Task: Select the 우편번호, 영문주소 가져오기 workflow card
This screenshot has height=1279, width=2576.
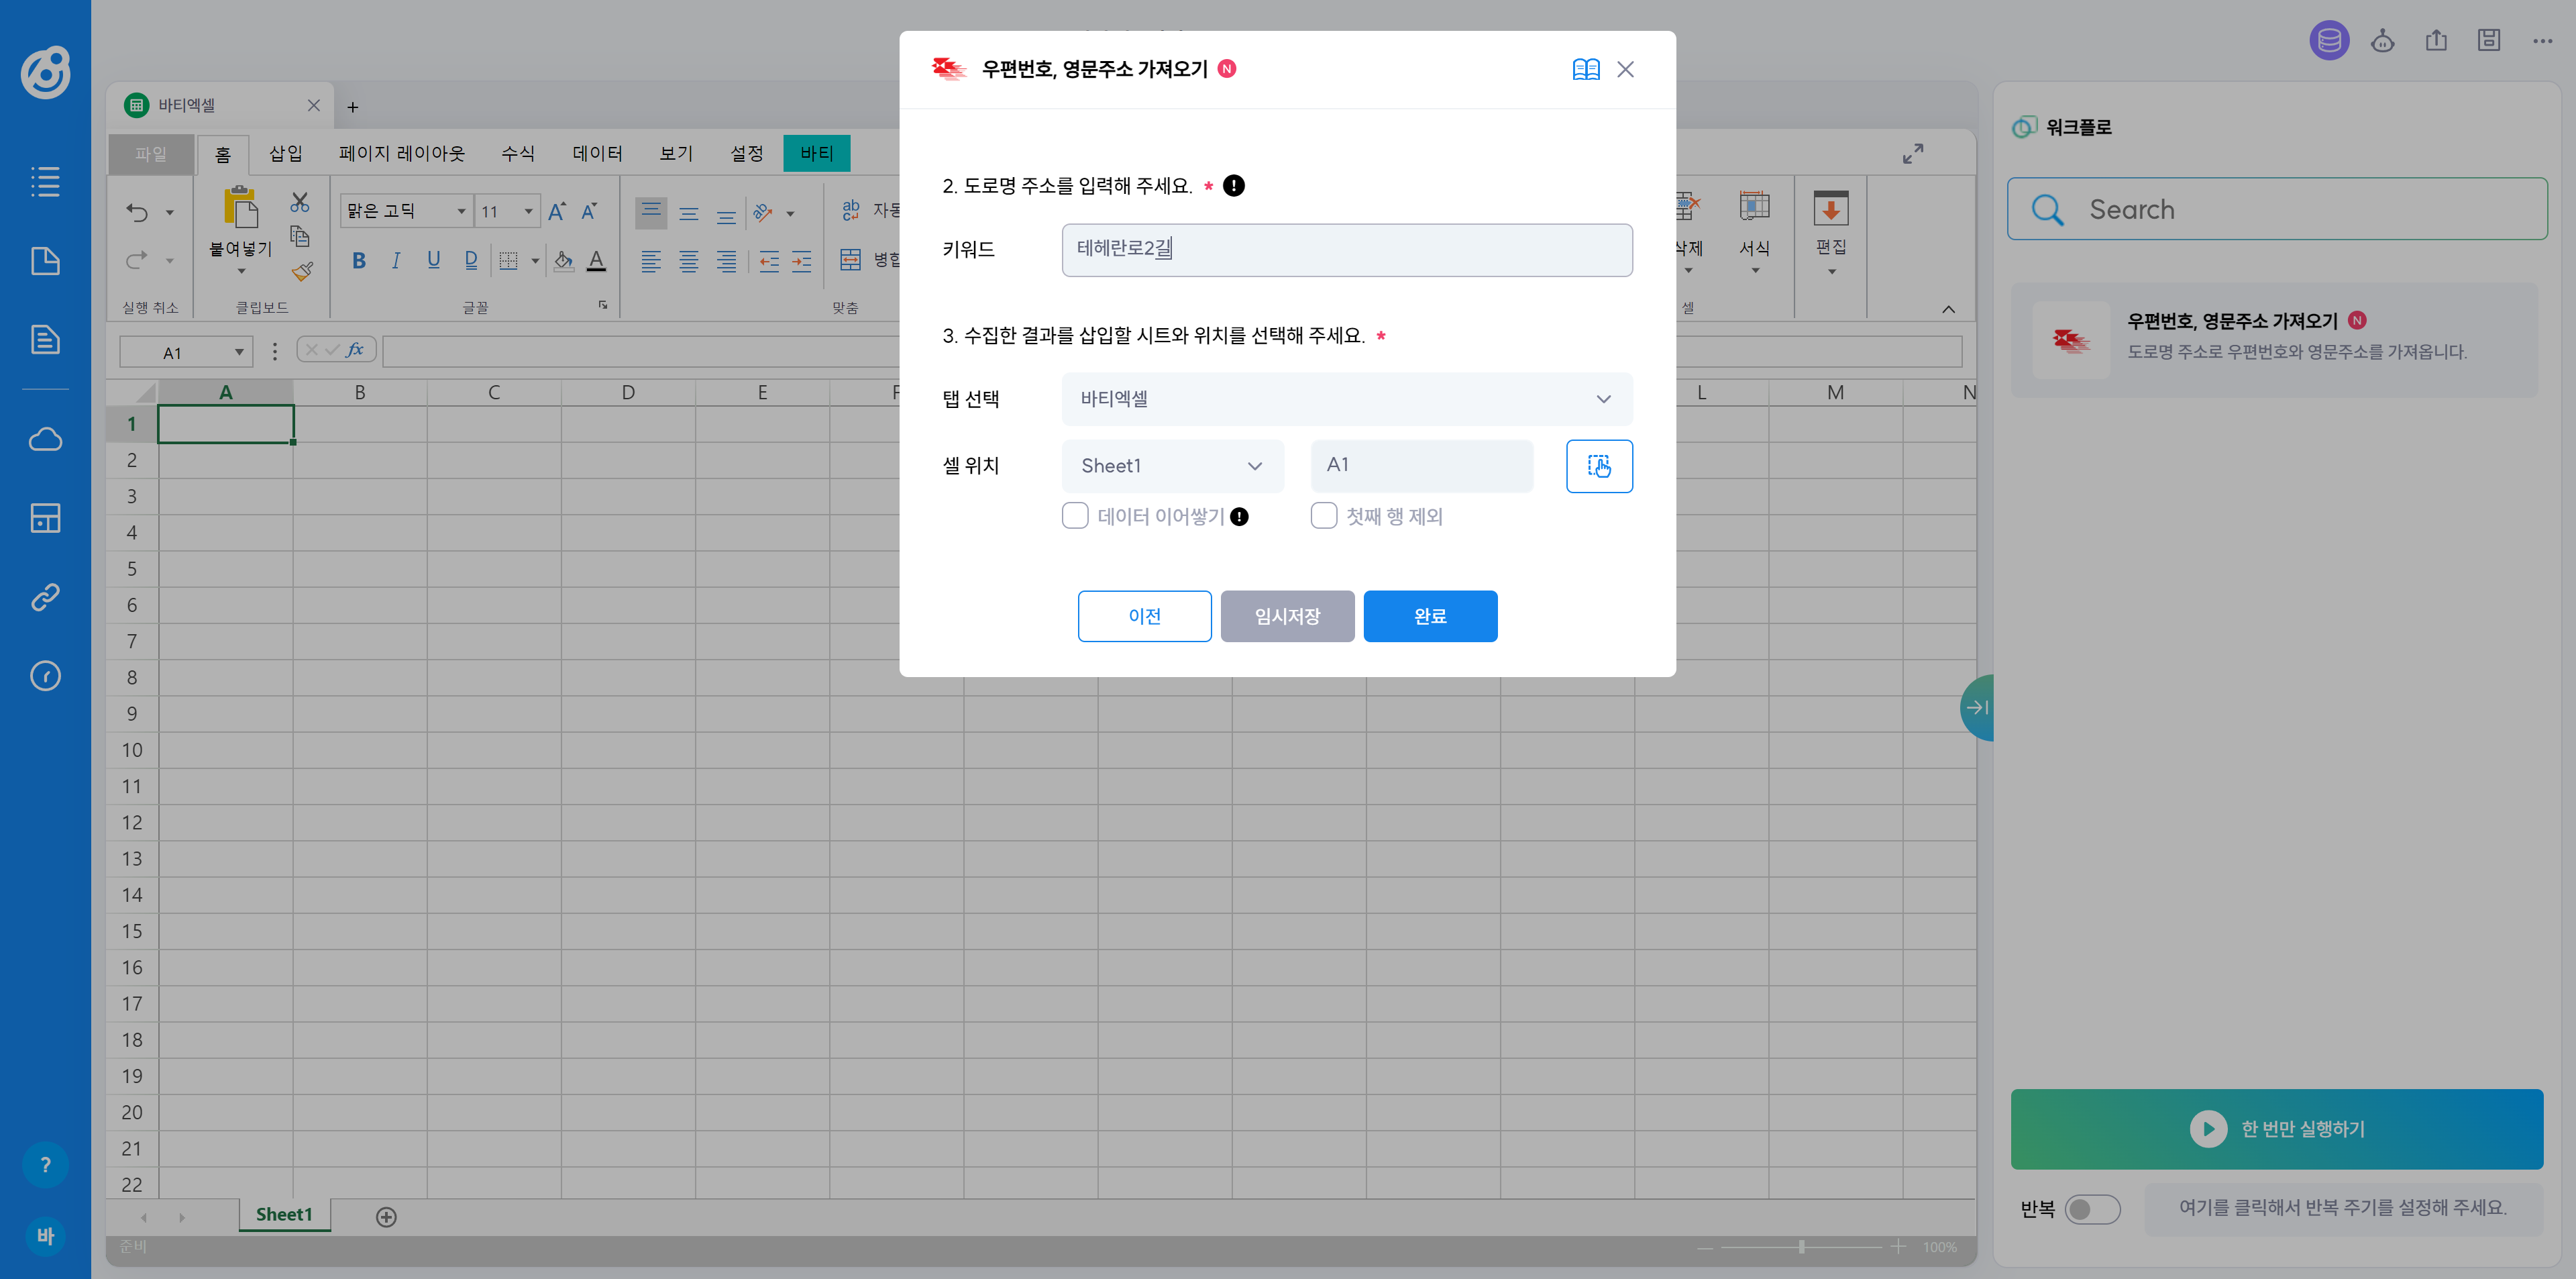Action: tap(2274, 339)
